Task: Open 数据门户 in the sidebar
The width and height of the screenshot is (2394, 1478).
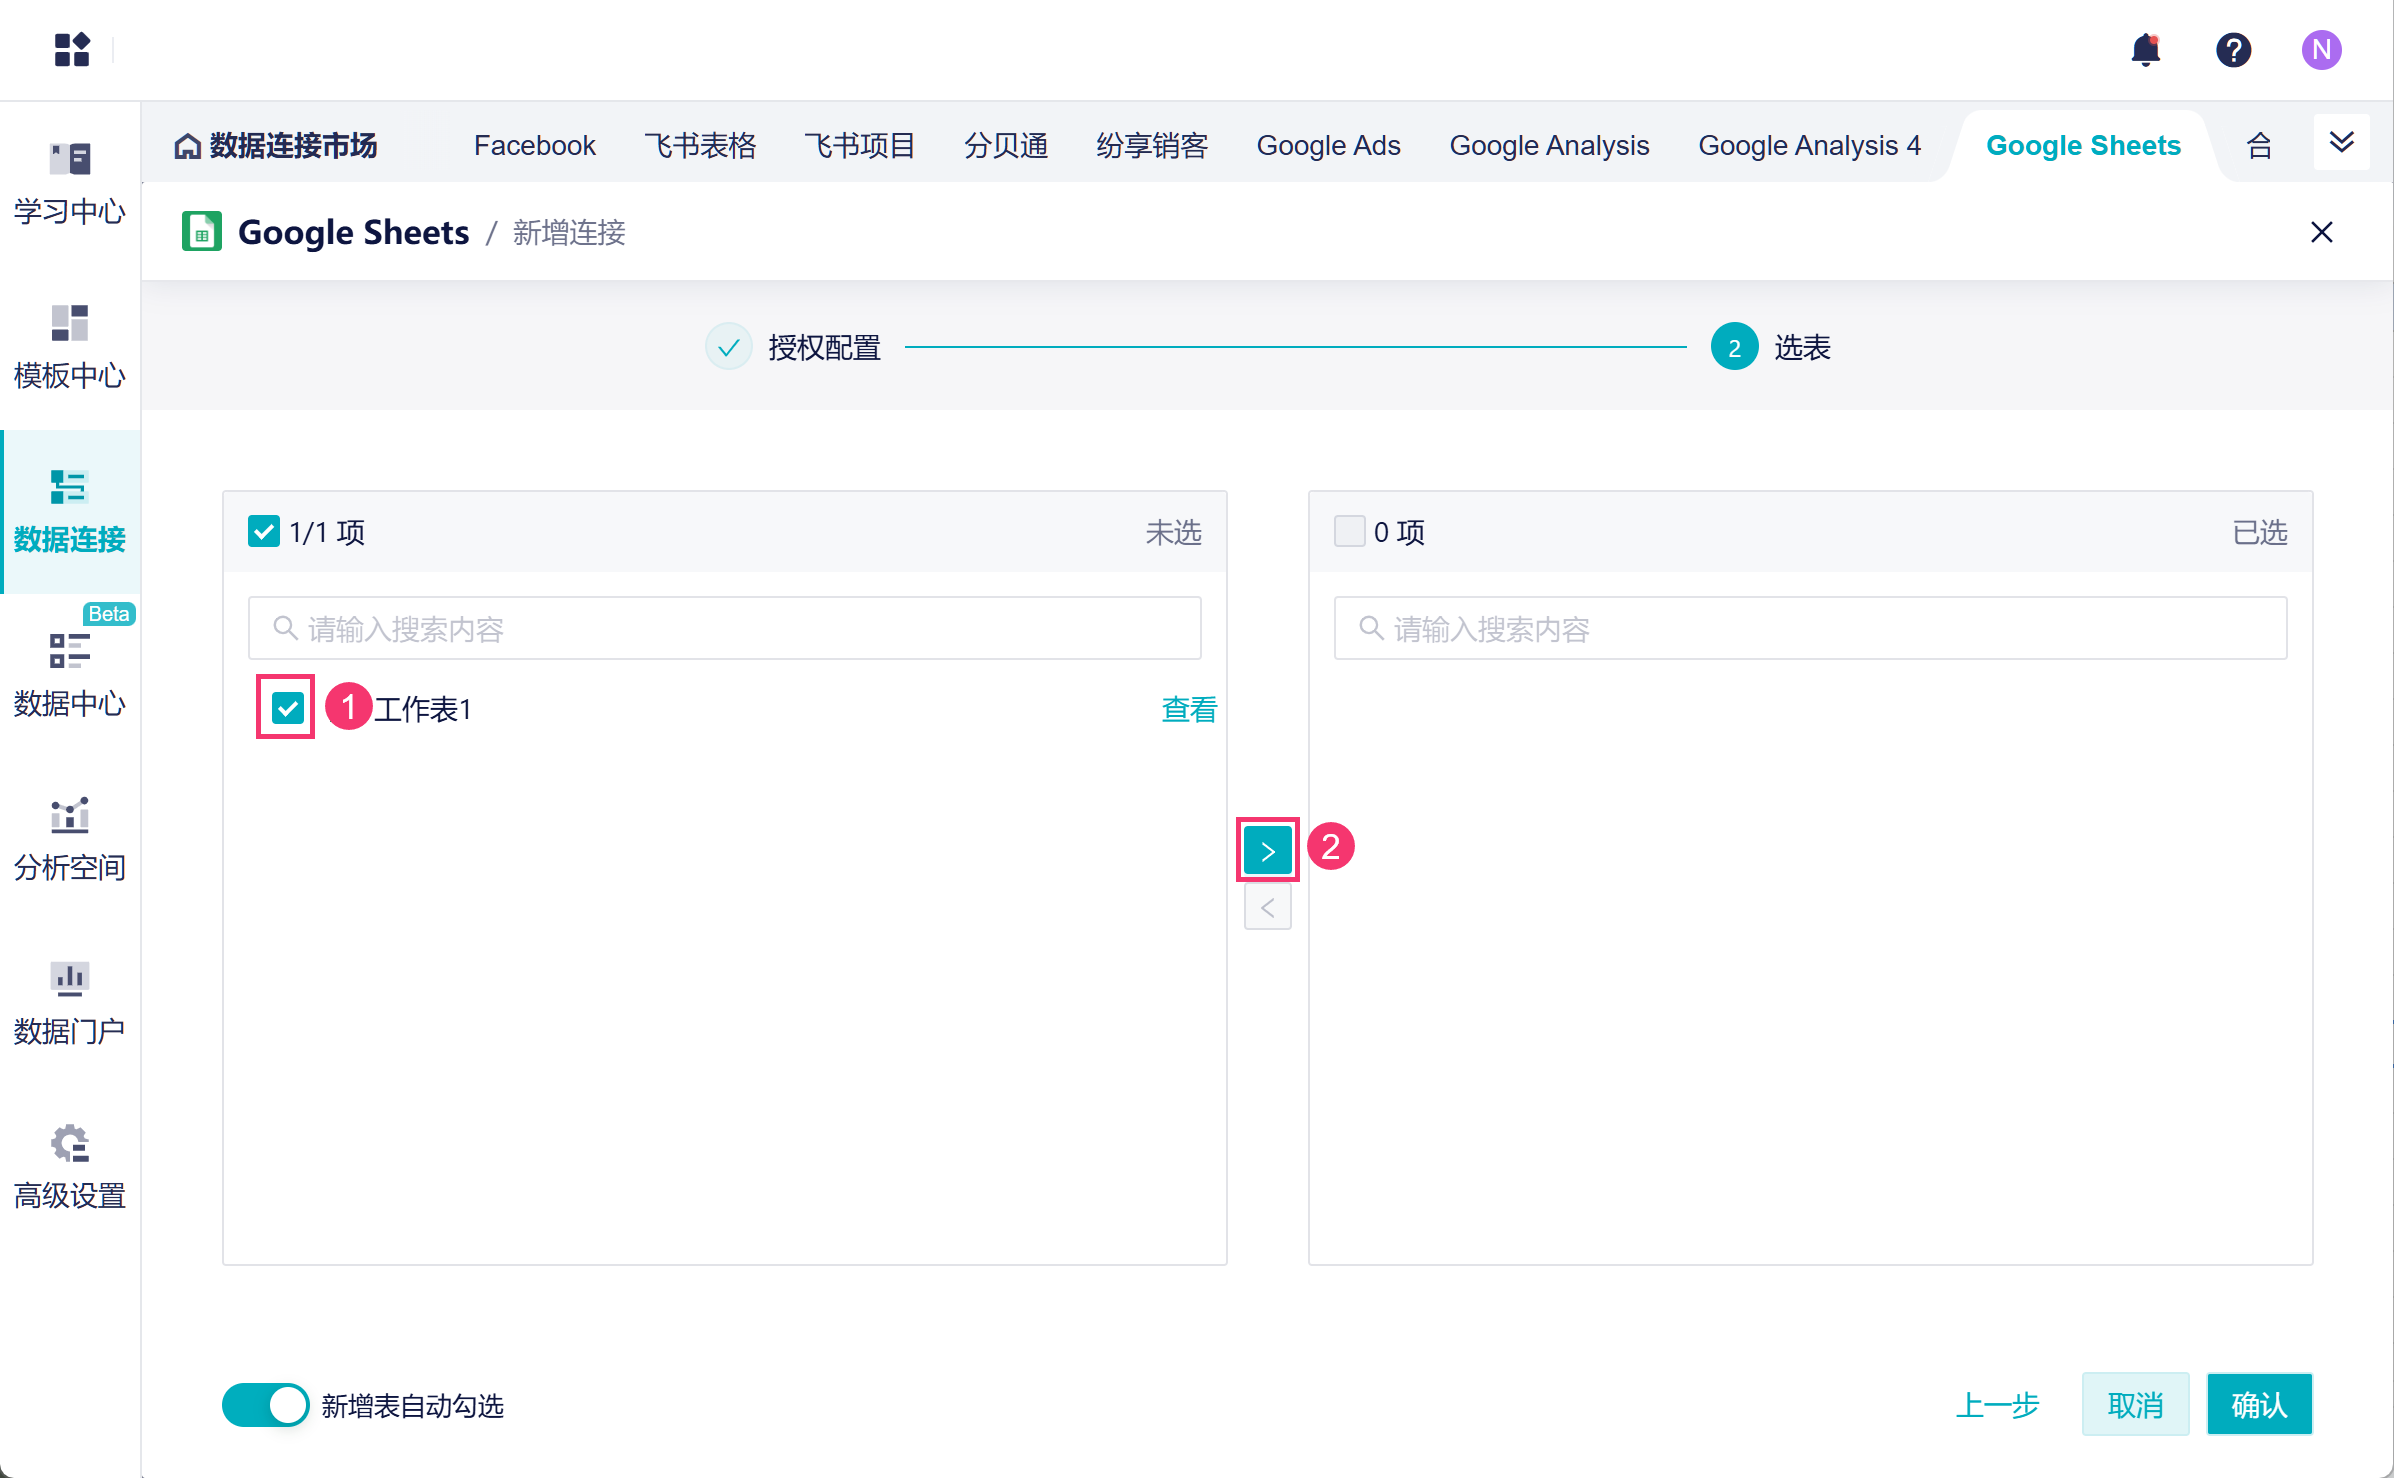Action: pyautogui.click(x=70, y=1003)
